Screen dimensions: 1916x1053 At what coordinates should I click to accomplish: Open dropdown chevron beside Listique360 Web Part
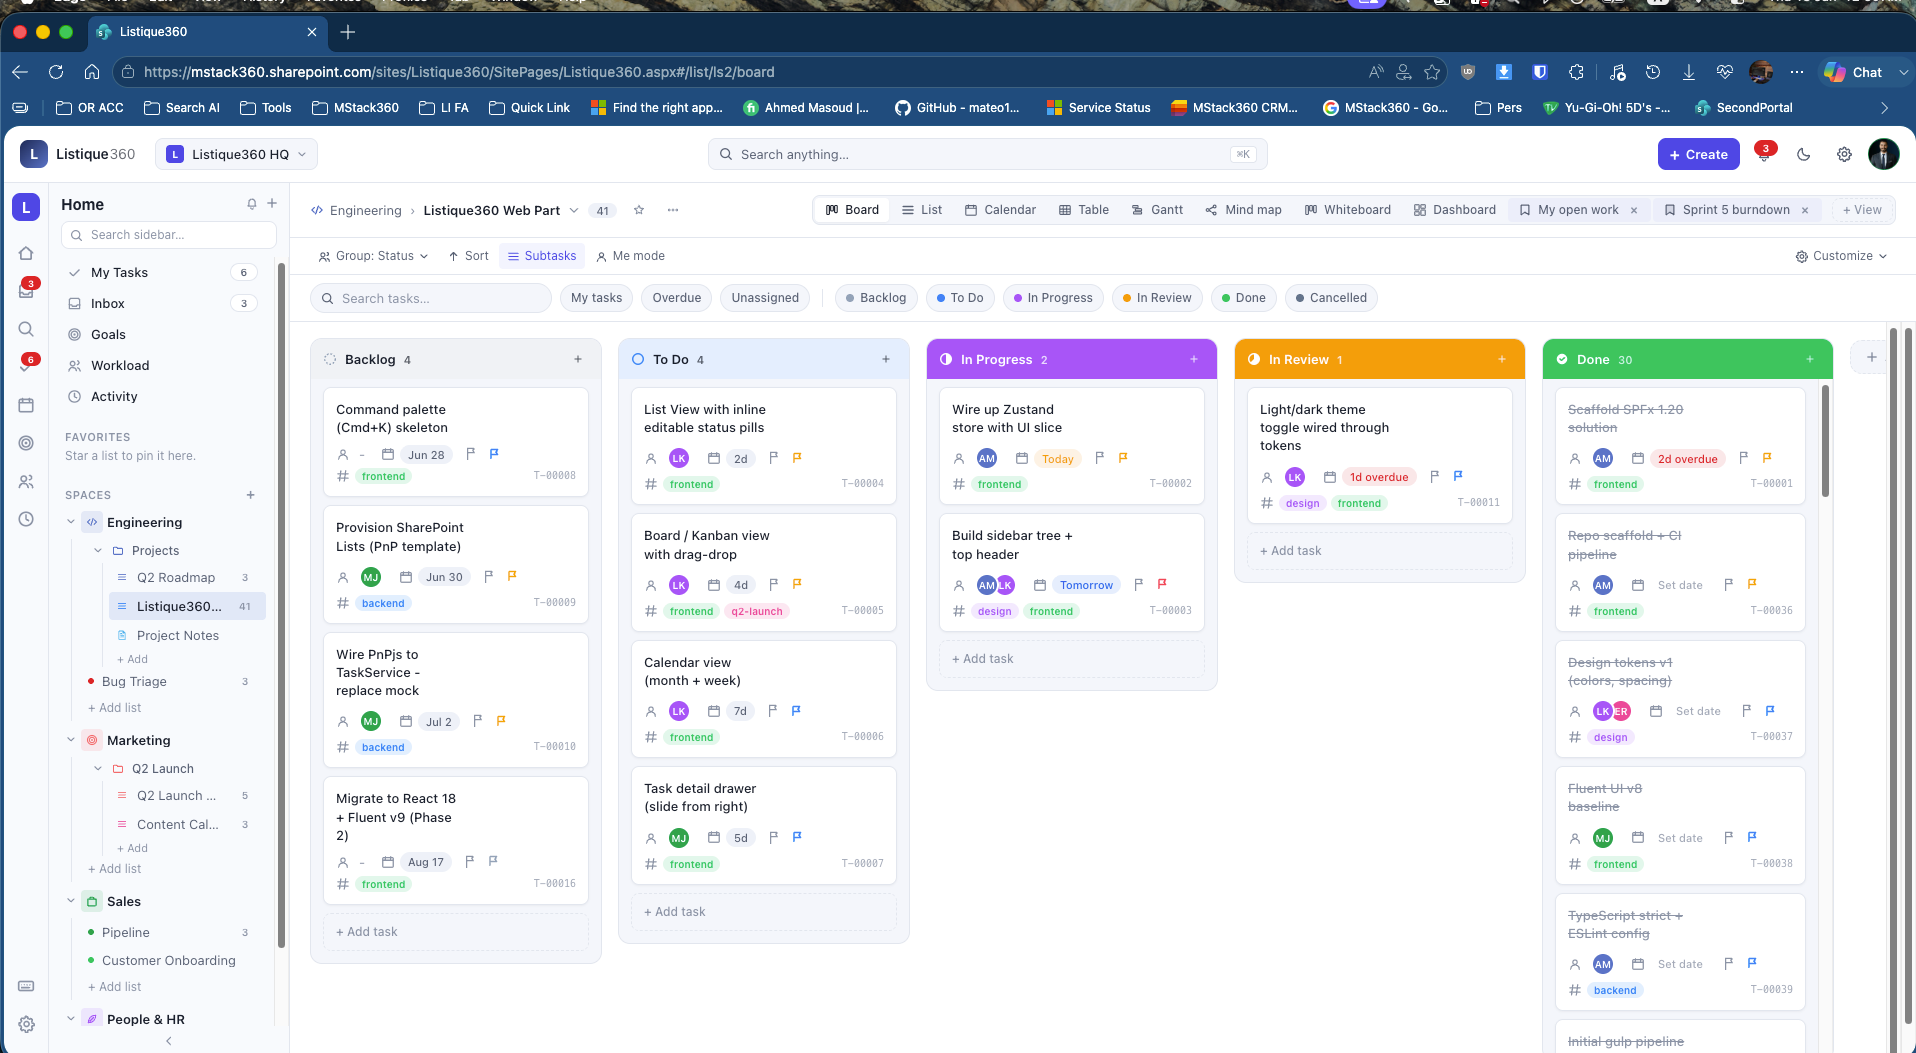(x=574, y=210)
